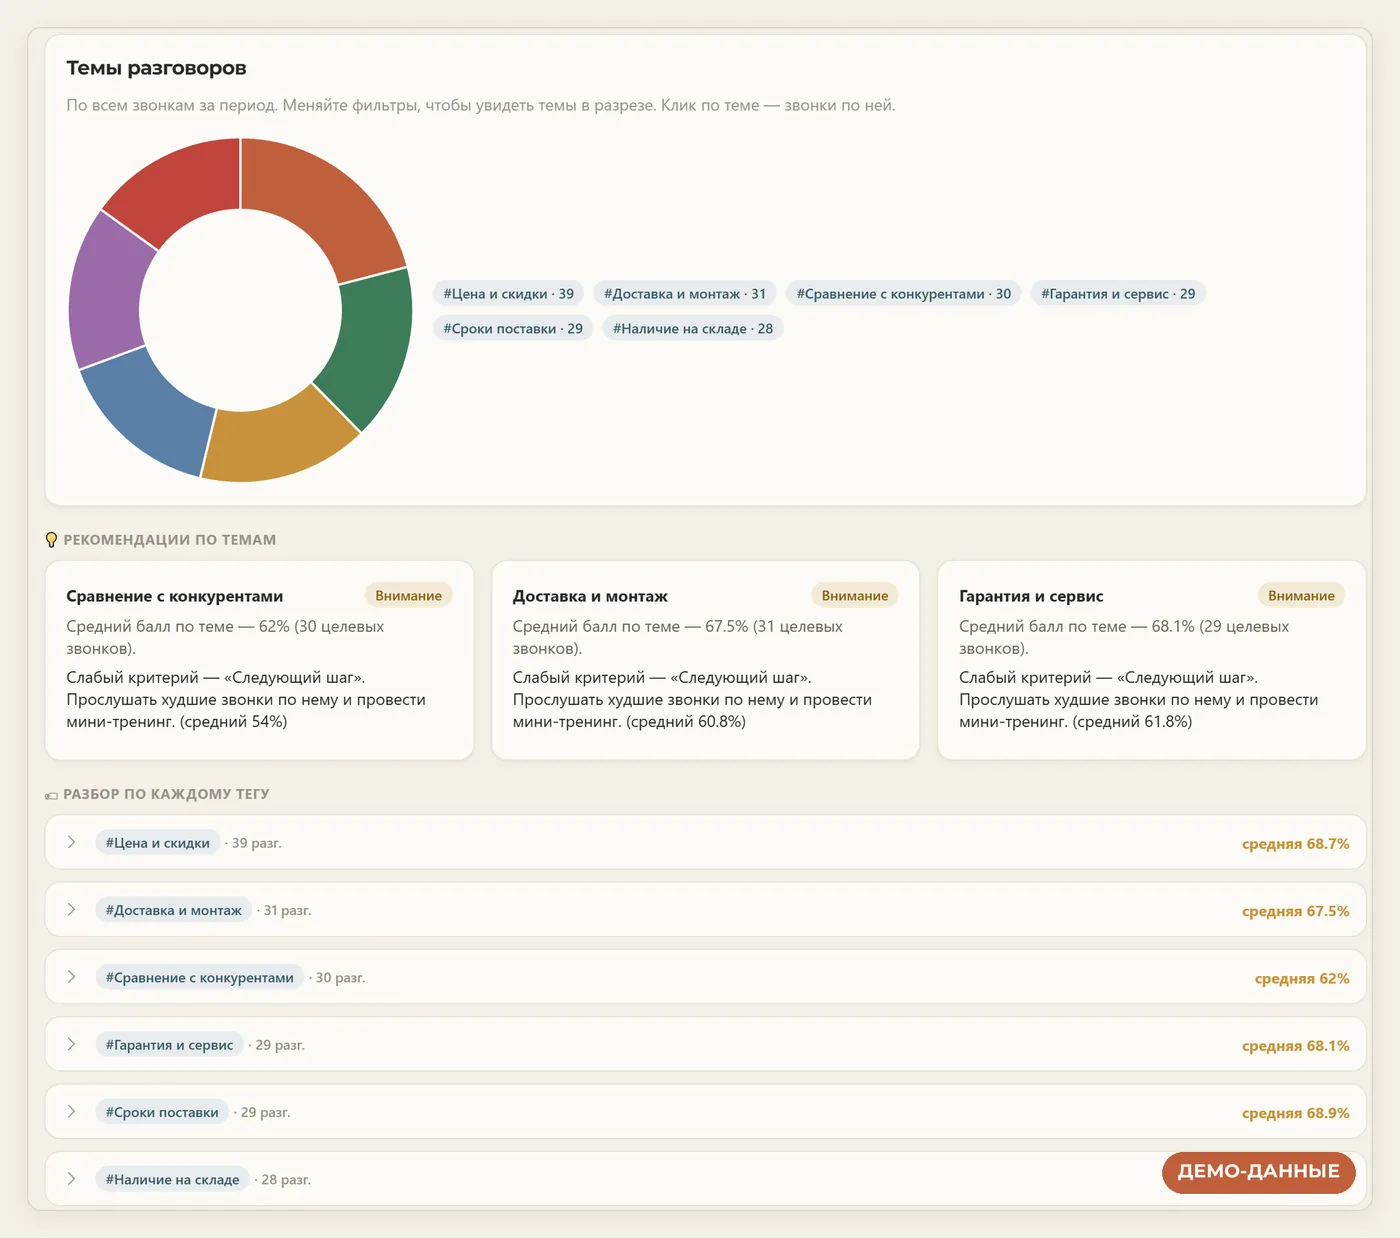Screen dimensions: 1400x1238
Task: Click the #Сроки поставки · 29 legend chip
Action: [513, 329]
